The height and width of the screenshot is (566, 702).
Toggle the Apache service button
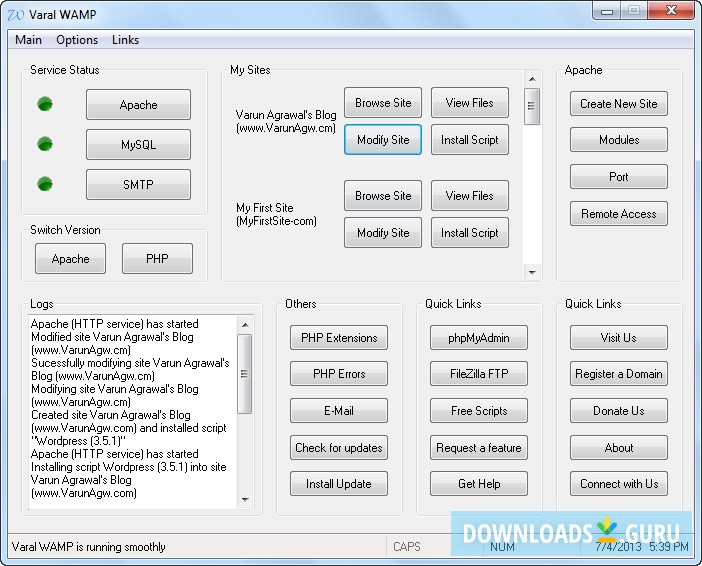tap(138, 104)
